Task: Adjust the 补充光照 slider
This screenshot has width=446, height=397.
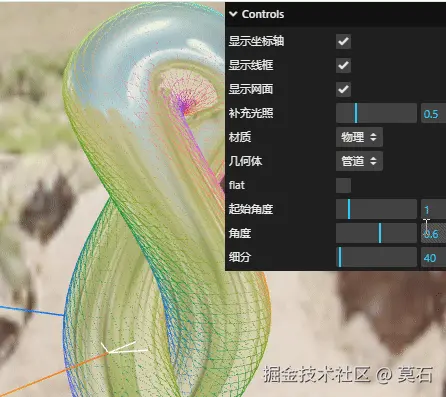Action: click(376, 113)
